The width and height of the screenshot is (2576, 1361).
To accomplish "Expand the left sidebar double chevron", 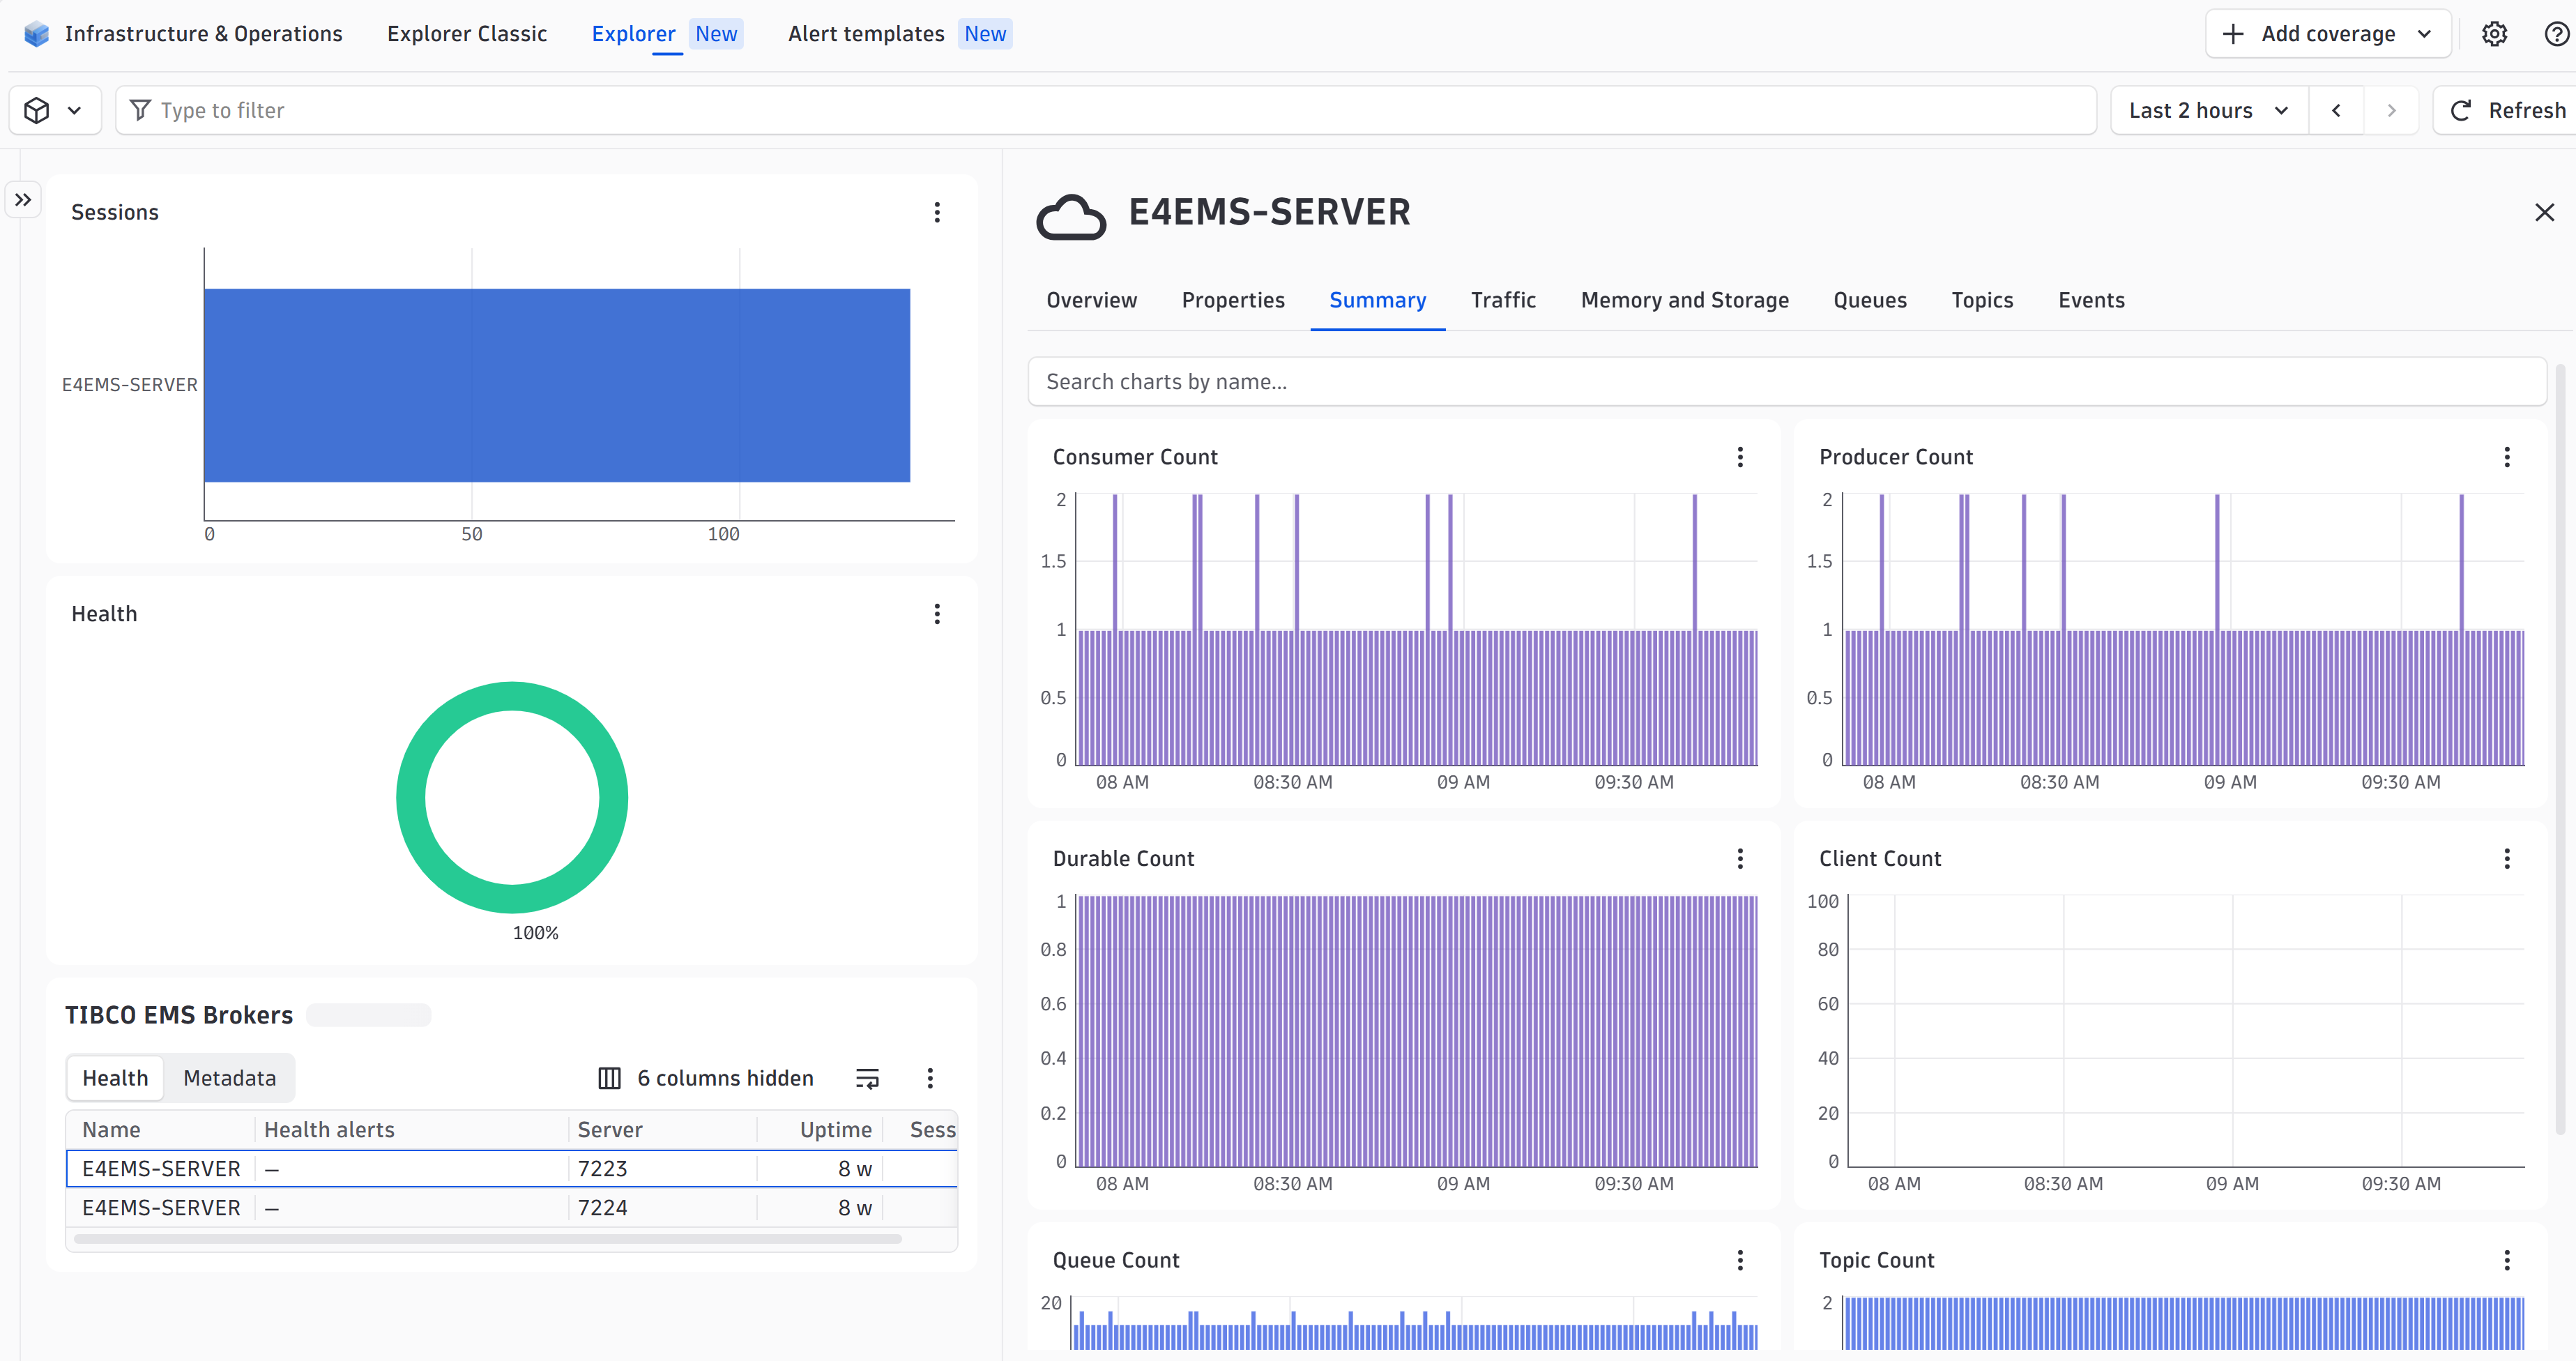I will 23,199.
